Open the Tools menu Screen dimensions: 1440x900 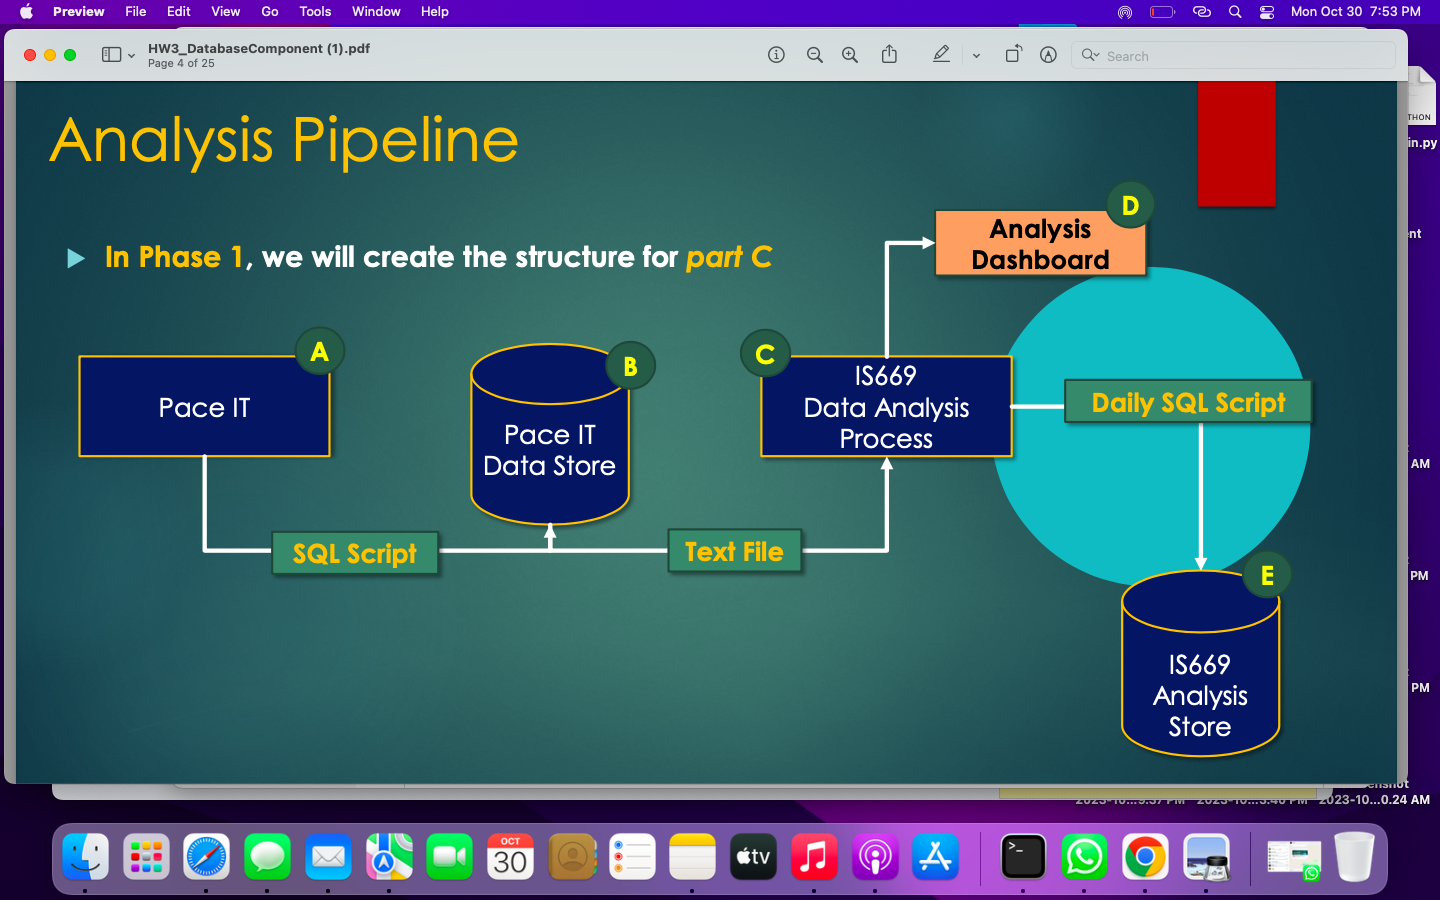tap(314, 12)
